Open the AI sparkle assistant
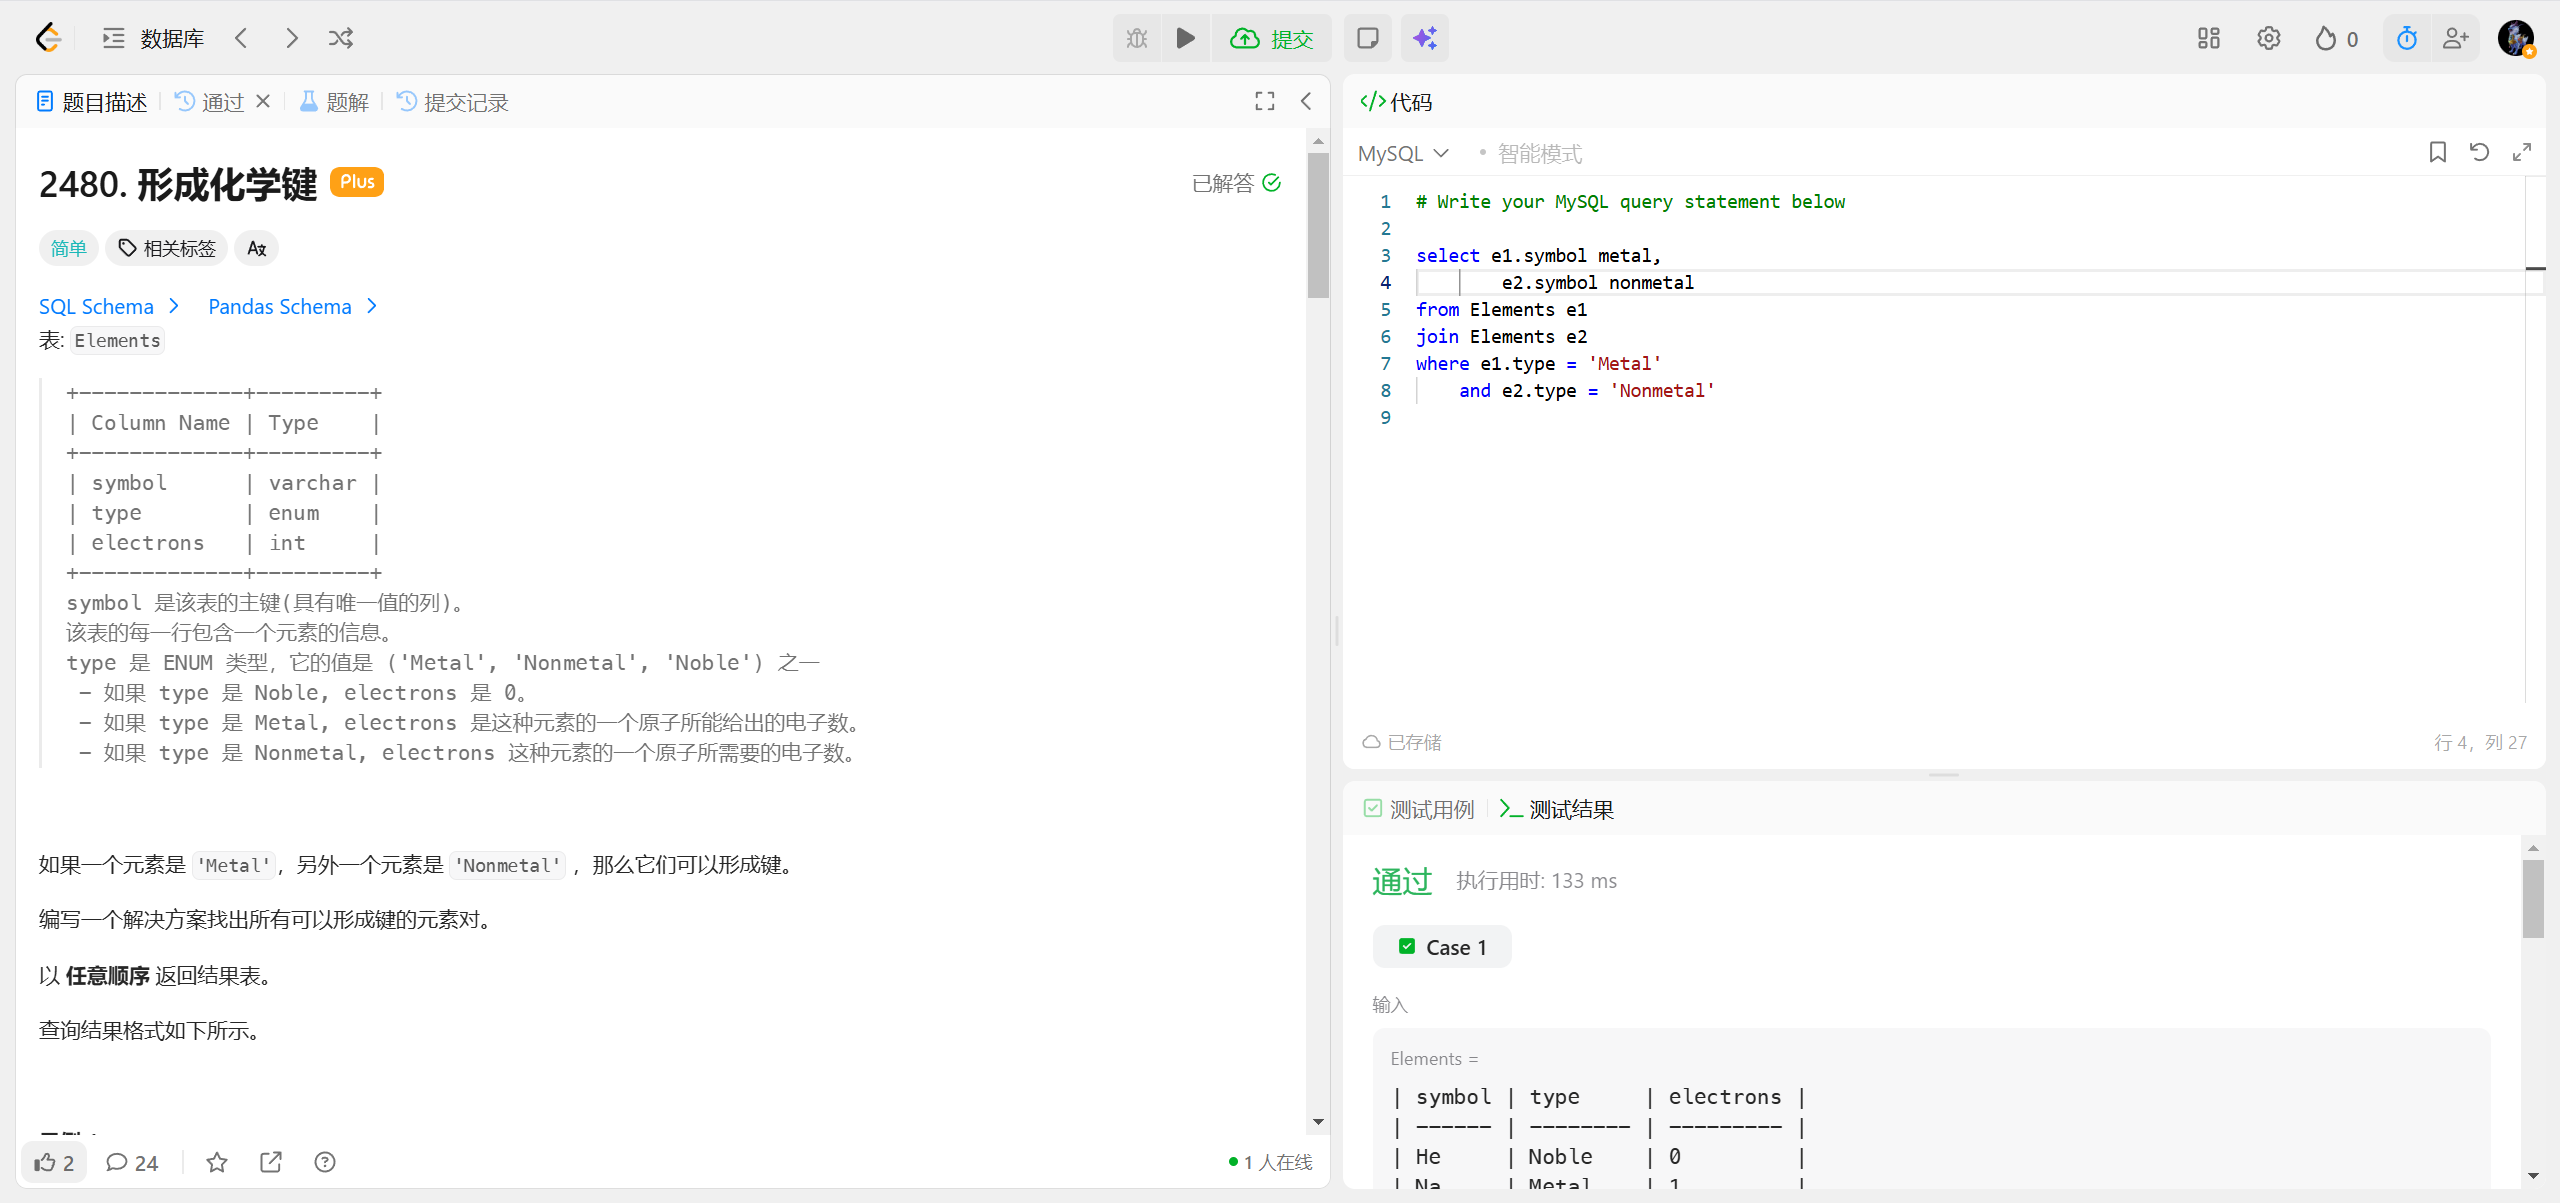Screen dimensions: 2560x1203 (1424, 38)
